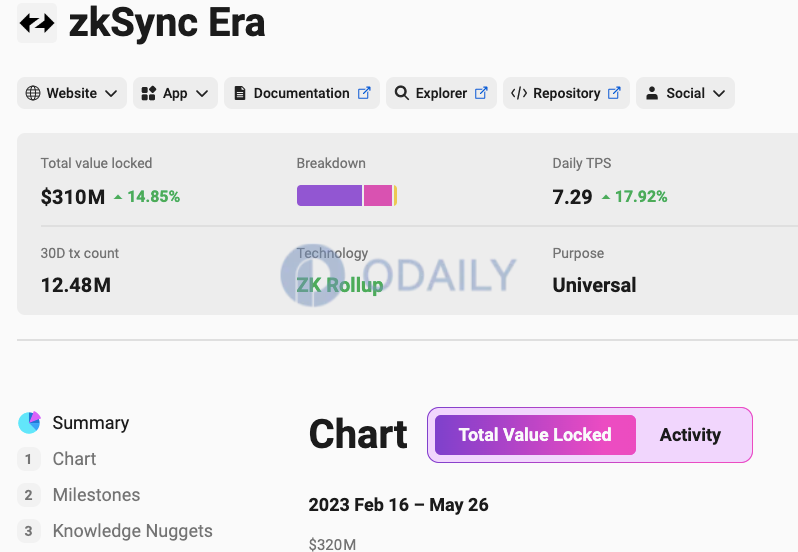
Task: Click external-link icon next to Documentation
Action: 364,93
